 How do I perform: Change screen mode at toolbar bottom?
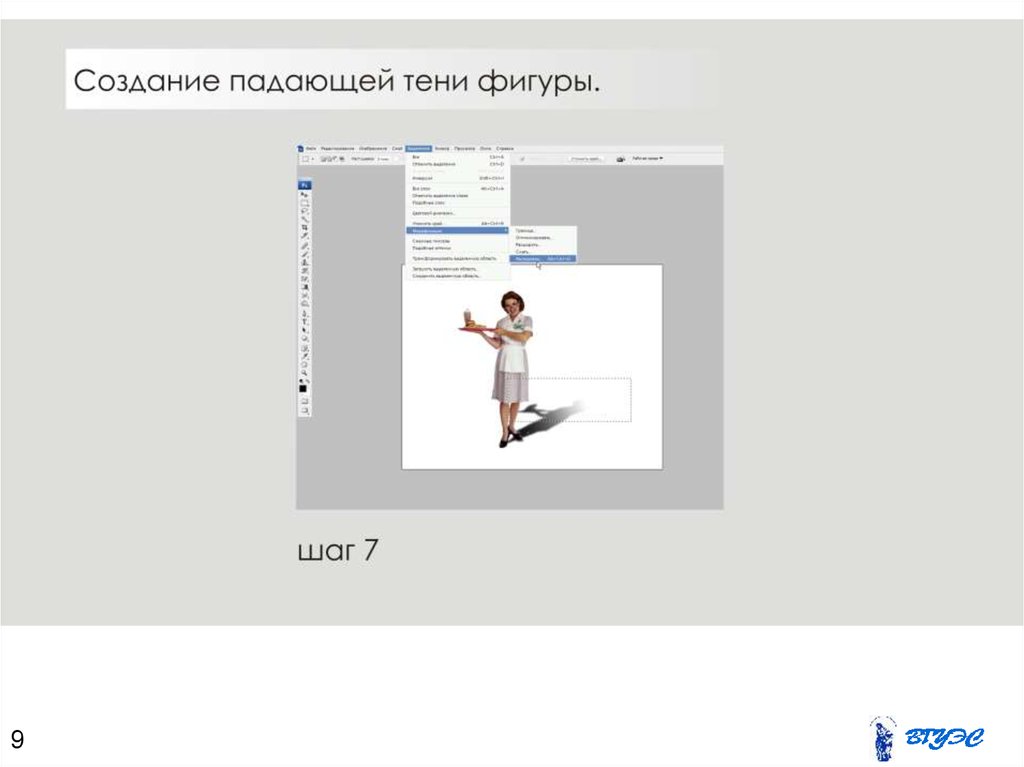pos(304,410)
